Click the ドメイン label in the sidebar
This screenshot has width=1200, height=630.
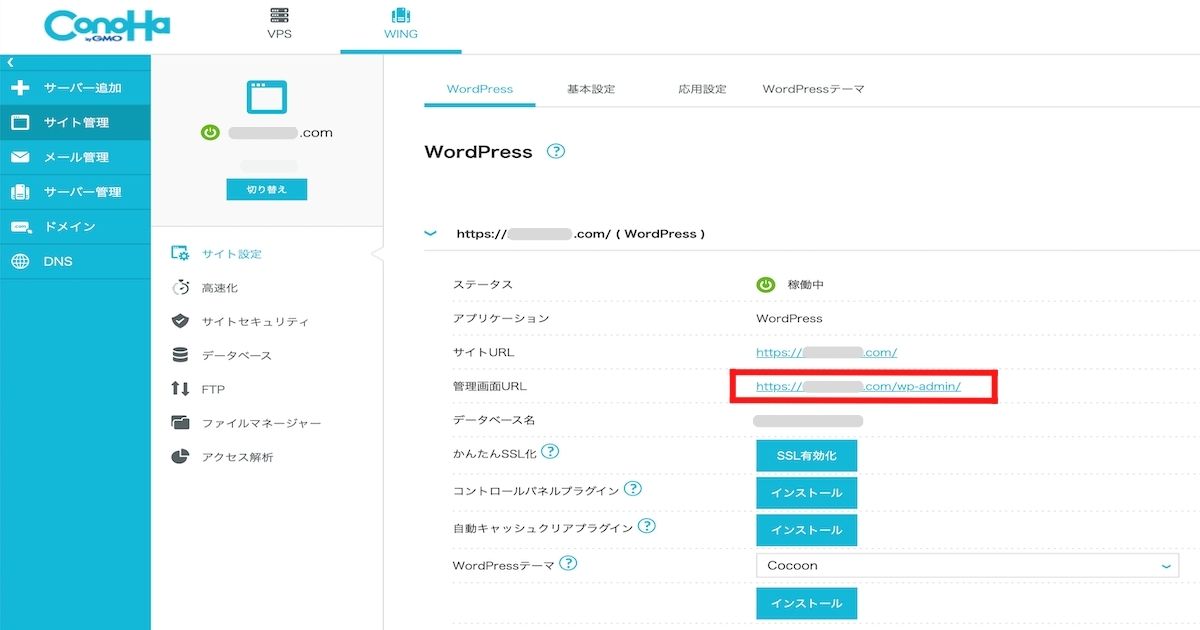(70, 227)
